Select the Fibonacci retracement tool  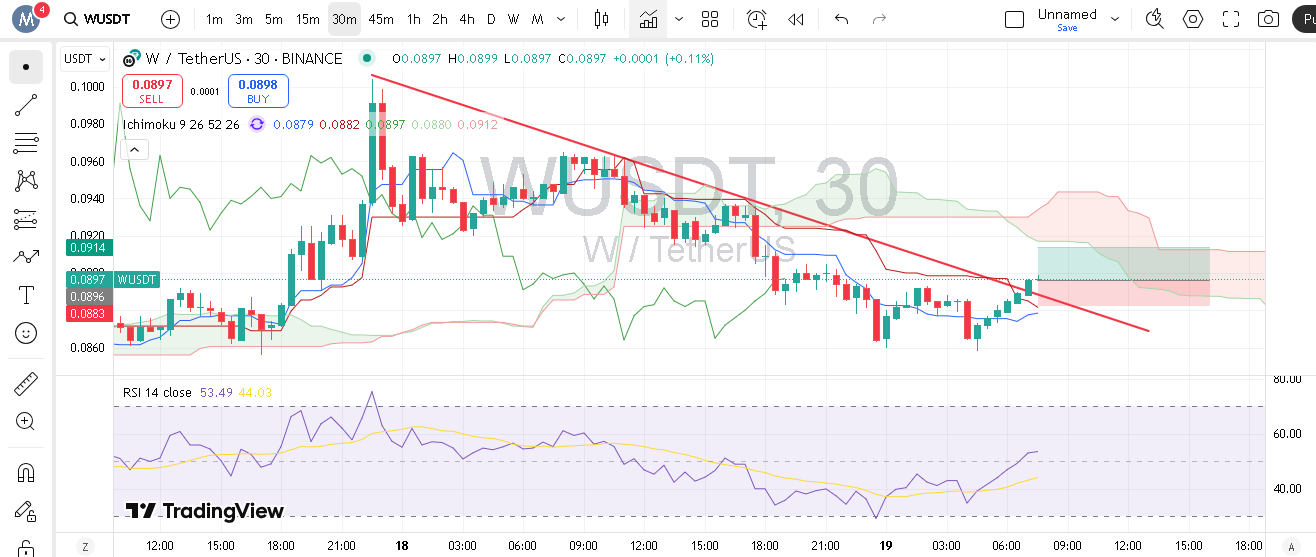point(26,143)
